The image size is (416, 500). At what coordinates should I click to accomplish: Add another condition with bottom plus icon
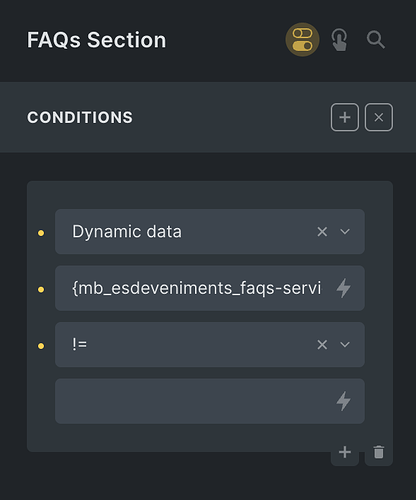345,452
